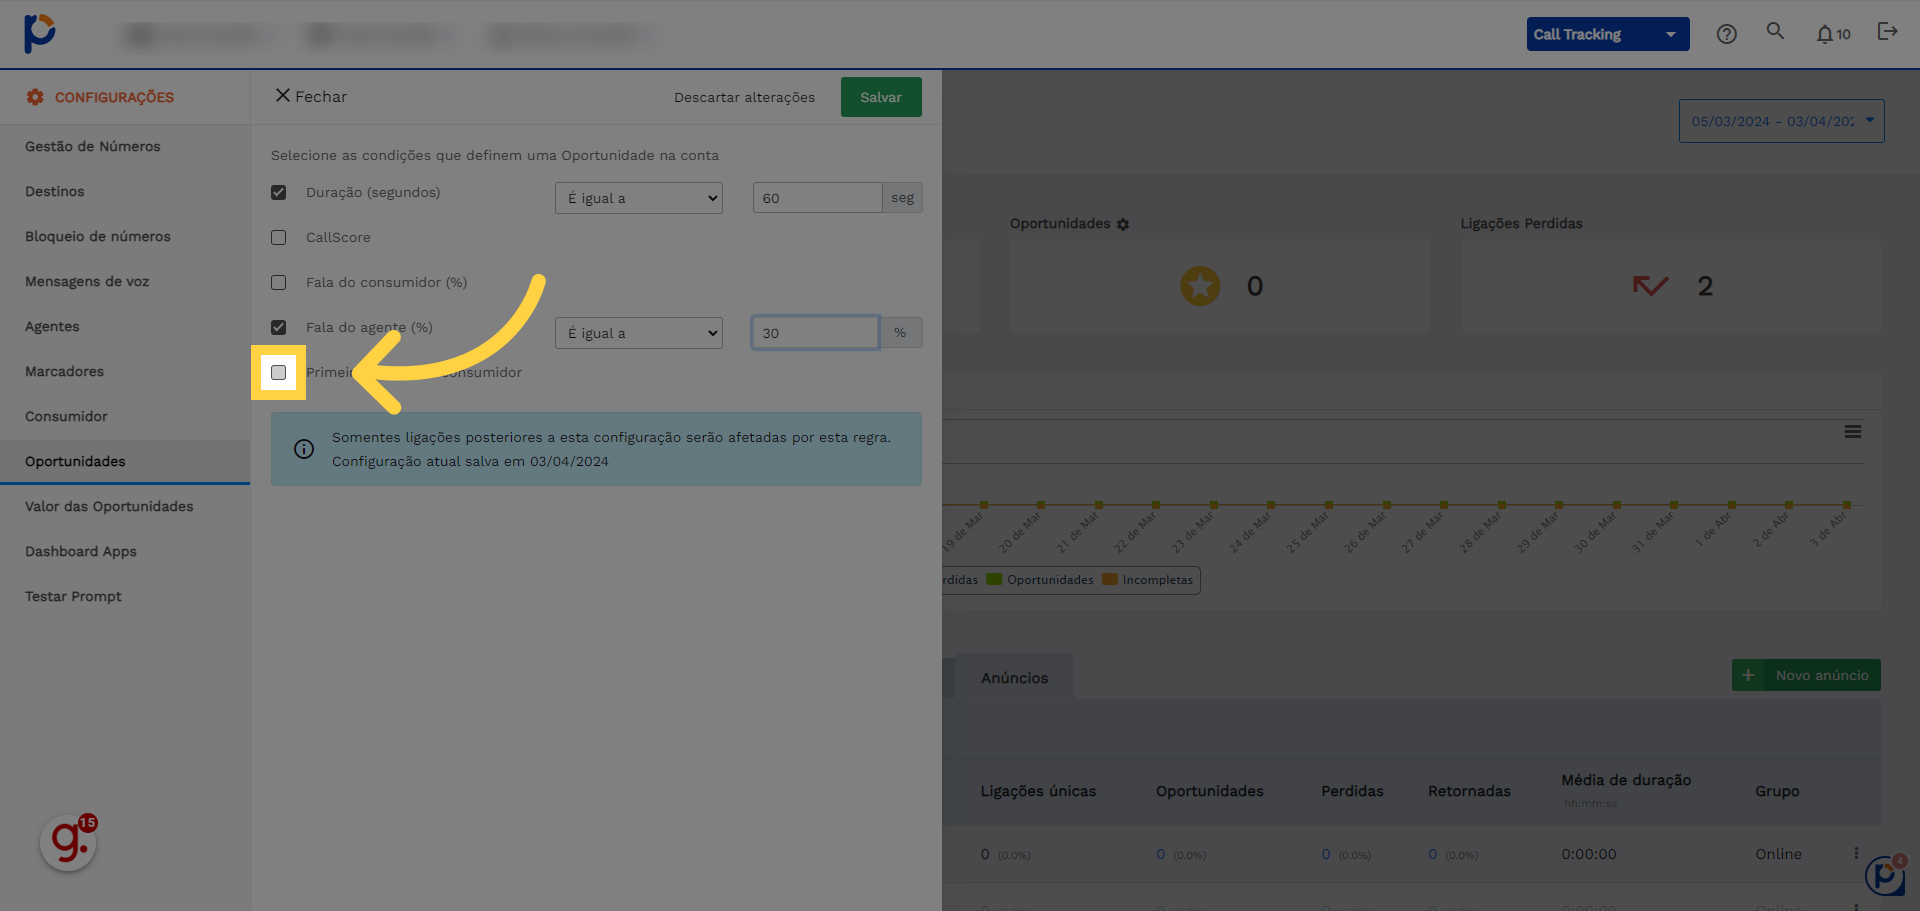Sort by Média de duração column header

coord(1626,780)
